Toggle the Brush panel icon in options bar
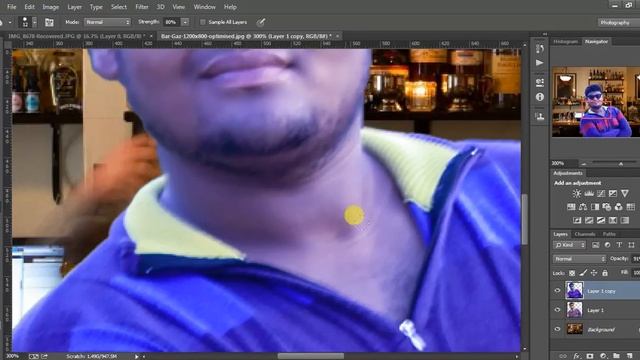 click(x=49, y=22)
